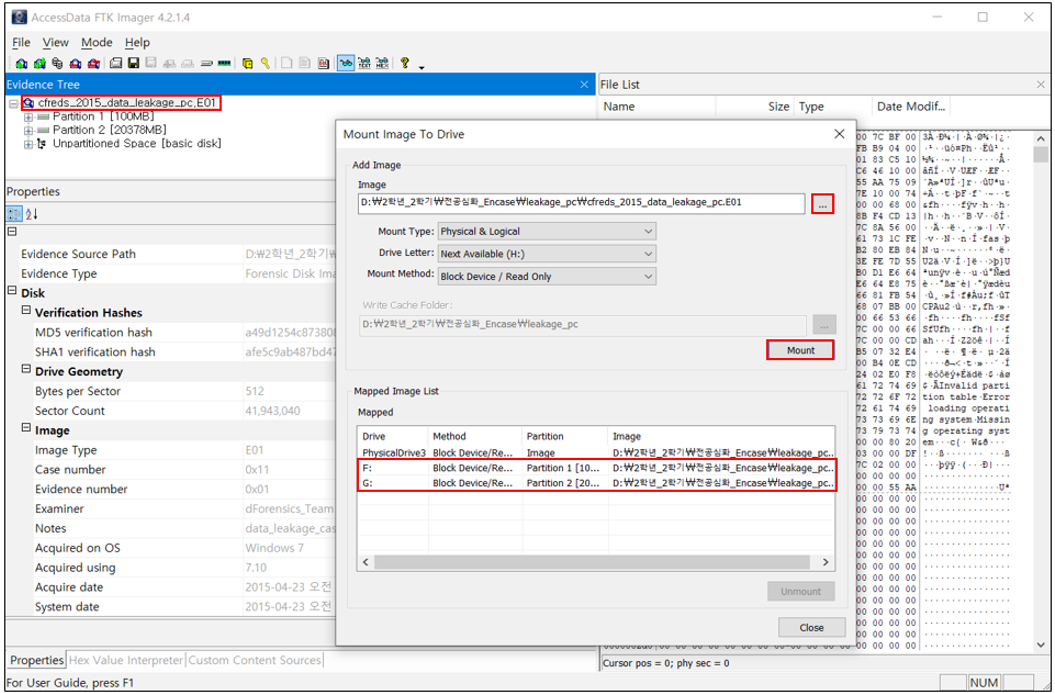This screenshot has height=693, width=1055.
Task: Close Mount Image To Drive dialog with X
Action: tap(839, 134)
